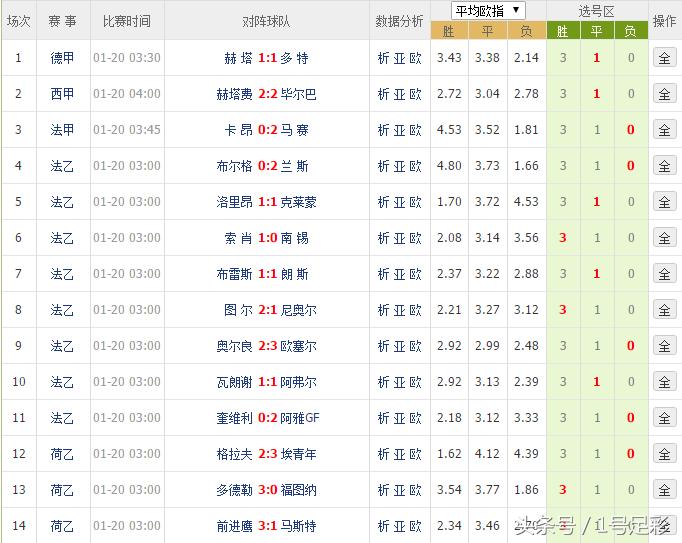Open the 平均欧指 odds dropdown

pos(488,10)
